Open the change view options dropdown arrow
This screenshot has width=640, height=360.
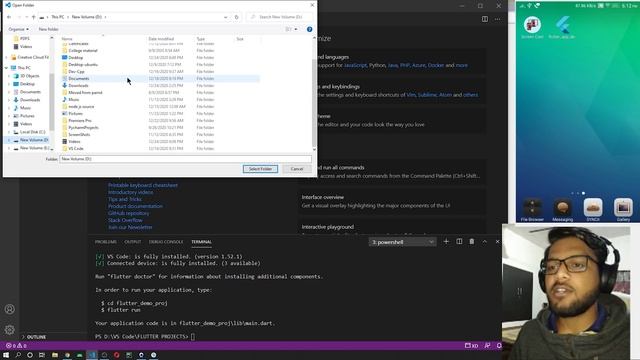tap(296, 29)
